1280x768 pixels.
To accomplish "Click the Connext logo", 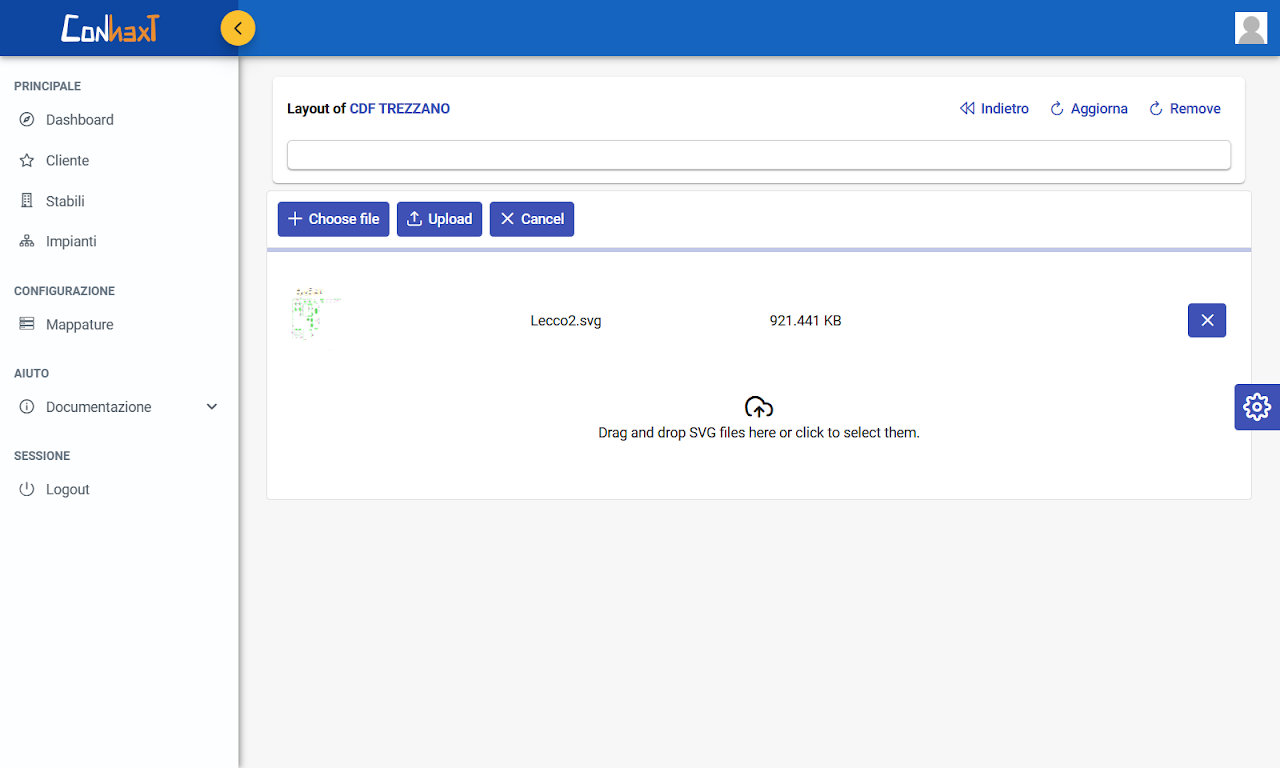I will point(110,28).
